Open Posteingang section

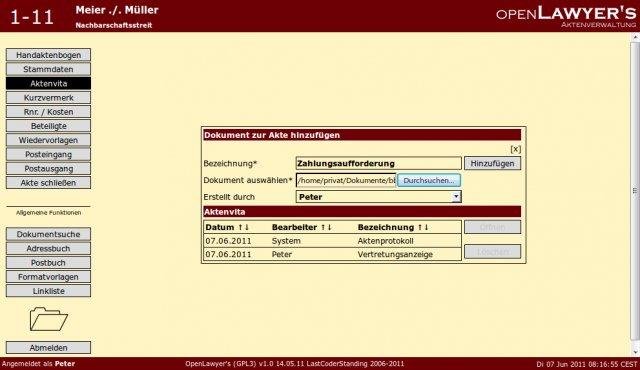[49, 155]
